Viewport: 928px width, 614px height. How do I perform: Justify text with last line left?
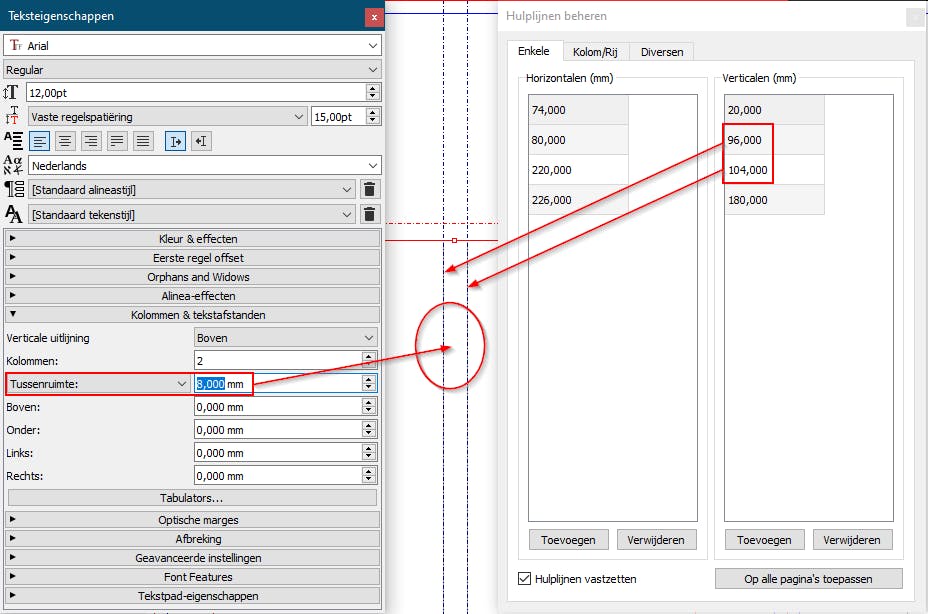click(117, 141)
